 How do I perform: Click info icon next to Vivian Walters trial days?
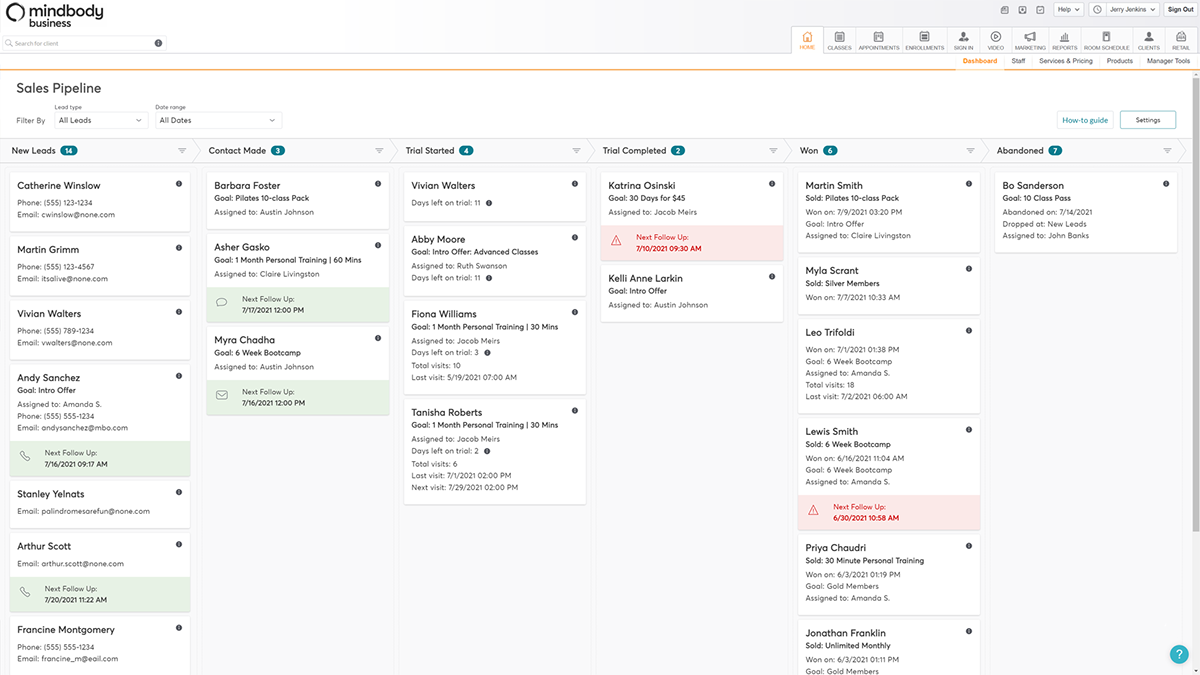[x=488, y=203]
